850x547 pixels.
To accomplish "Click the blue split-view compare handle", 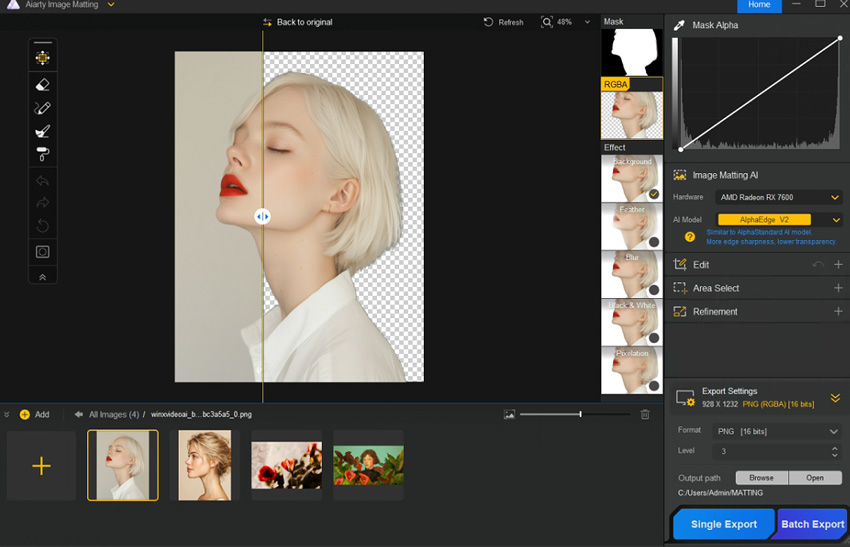I will tap(262, 216).
